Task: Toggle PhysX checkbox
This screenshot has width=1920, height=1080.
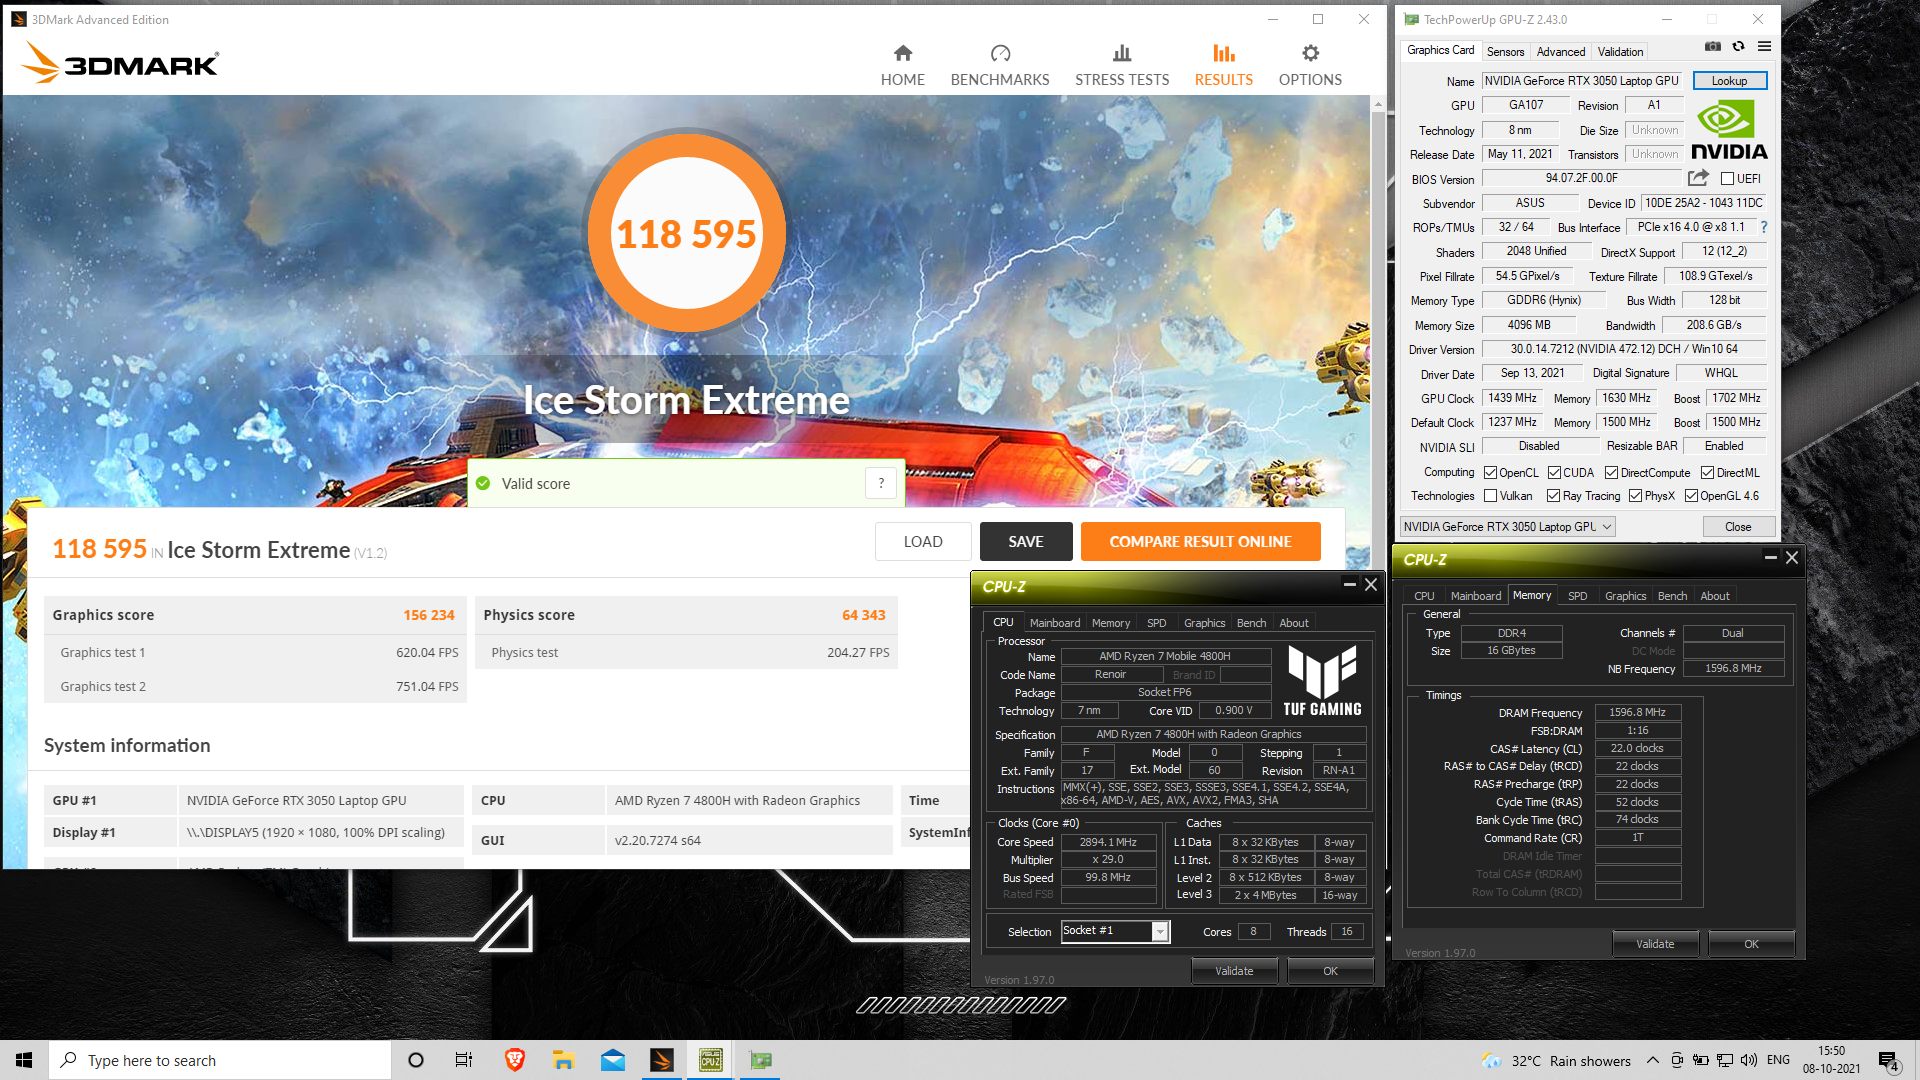Action: 1635,496
